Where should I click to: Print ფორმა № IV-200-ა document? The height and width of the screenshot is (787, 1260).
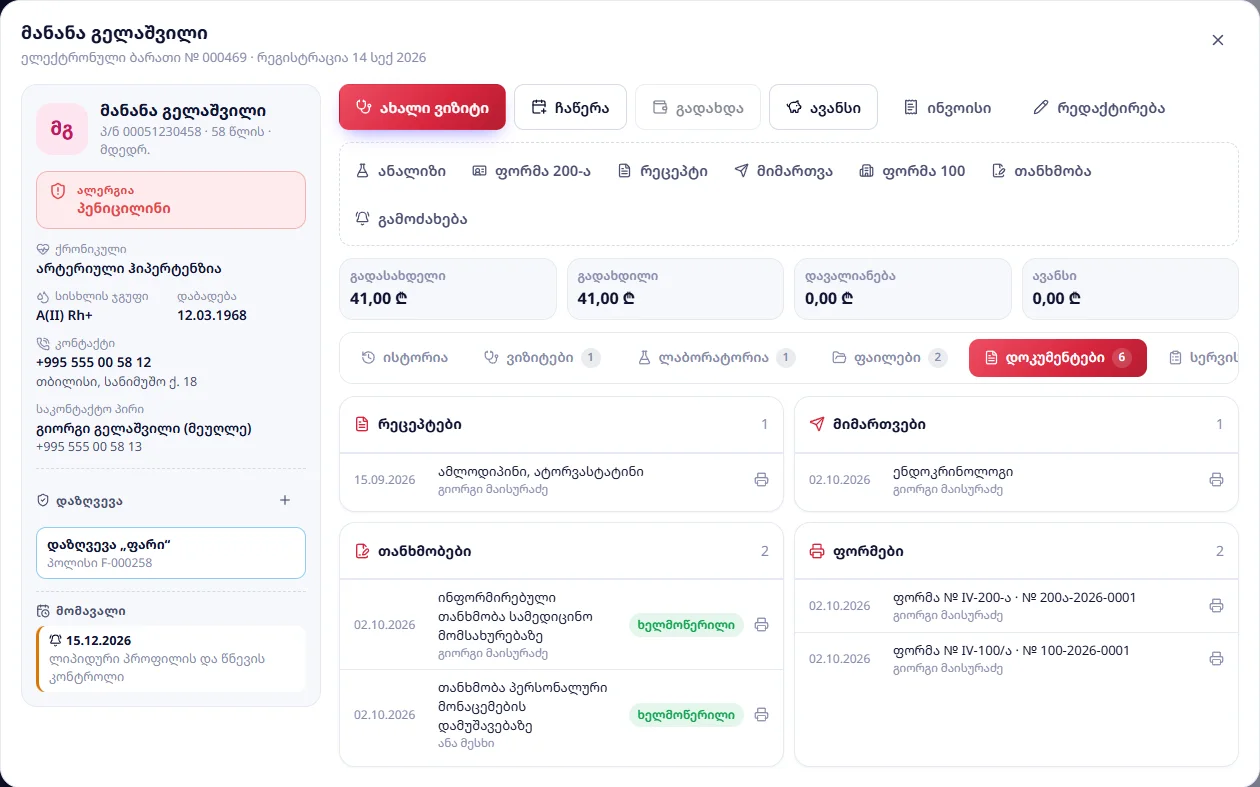1216,606
